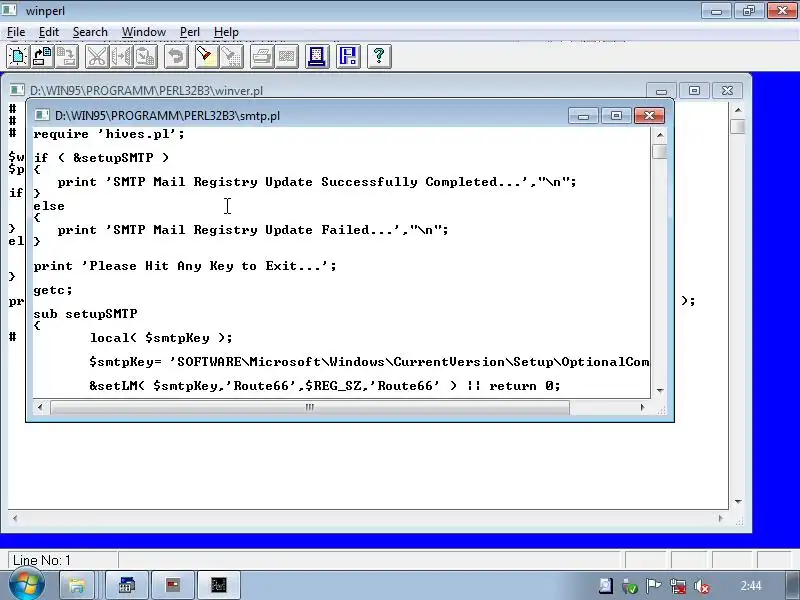The image size is (800, 600).
Task: Click the greyed icon right of Print
Action: (286, 56)
